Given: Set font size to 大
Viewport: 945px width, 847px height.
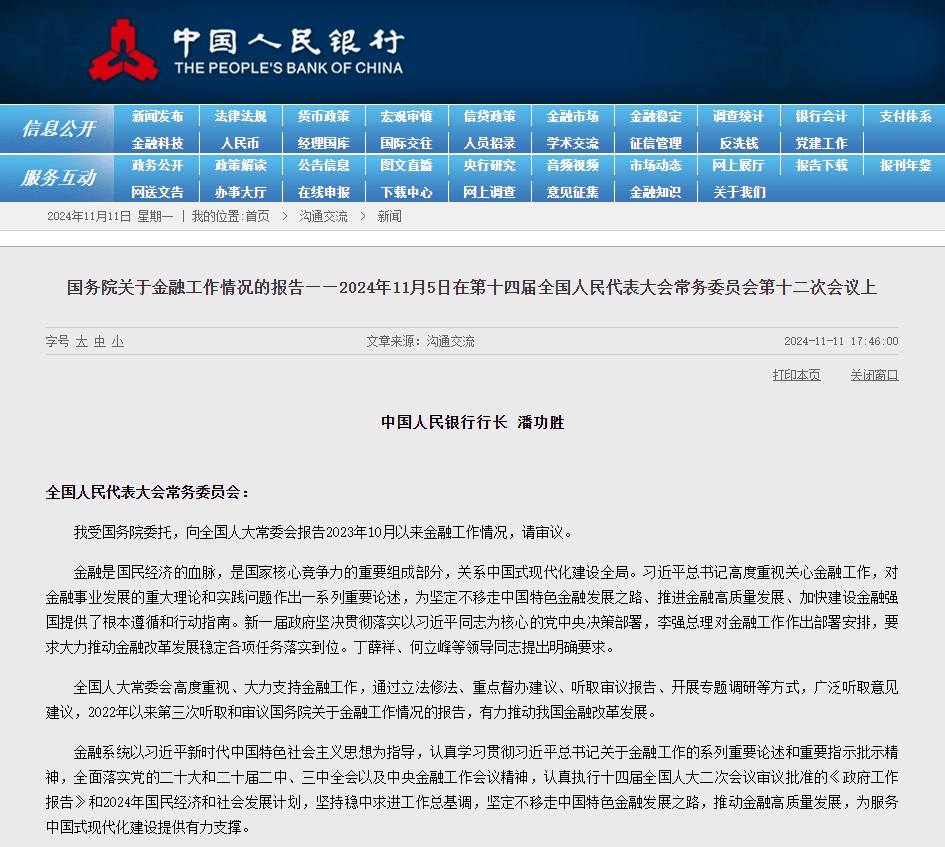Looking at the screenshot, I should (x=81, y=341).
